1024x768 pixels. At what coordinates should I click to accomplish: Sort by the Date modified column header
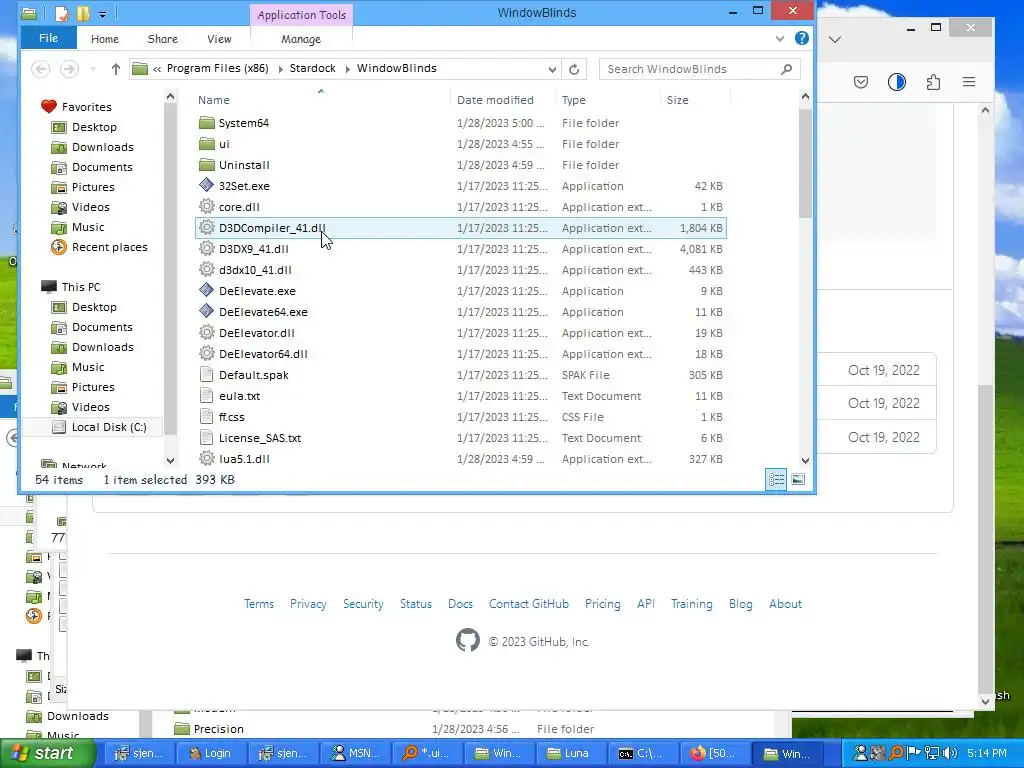tap(495, 100)
